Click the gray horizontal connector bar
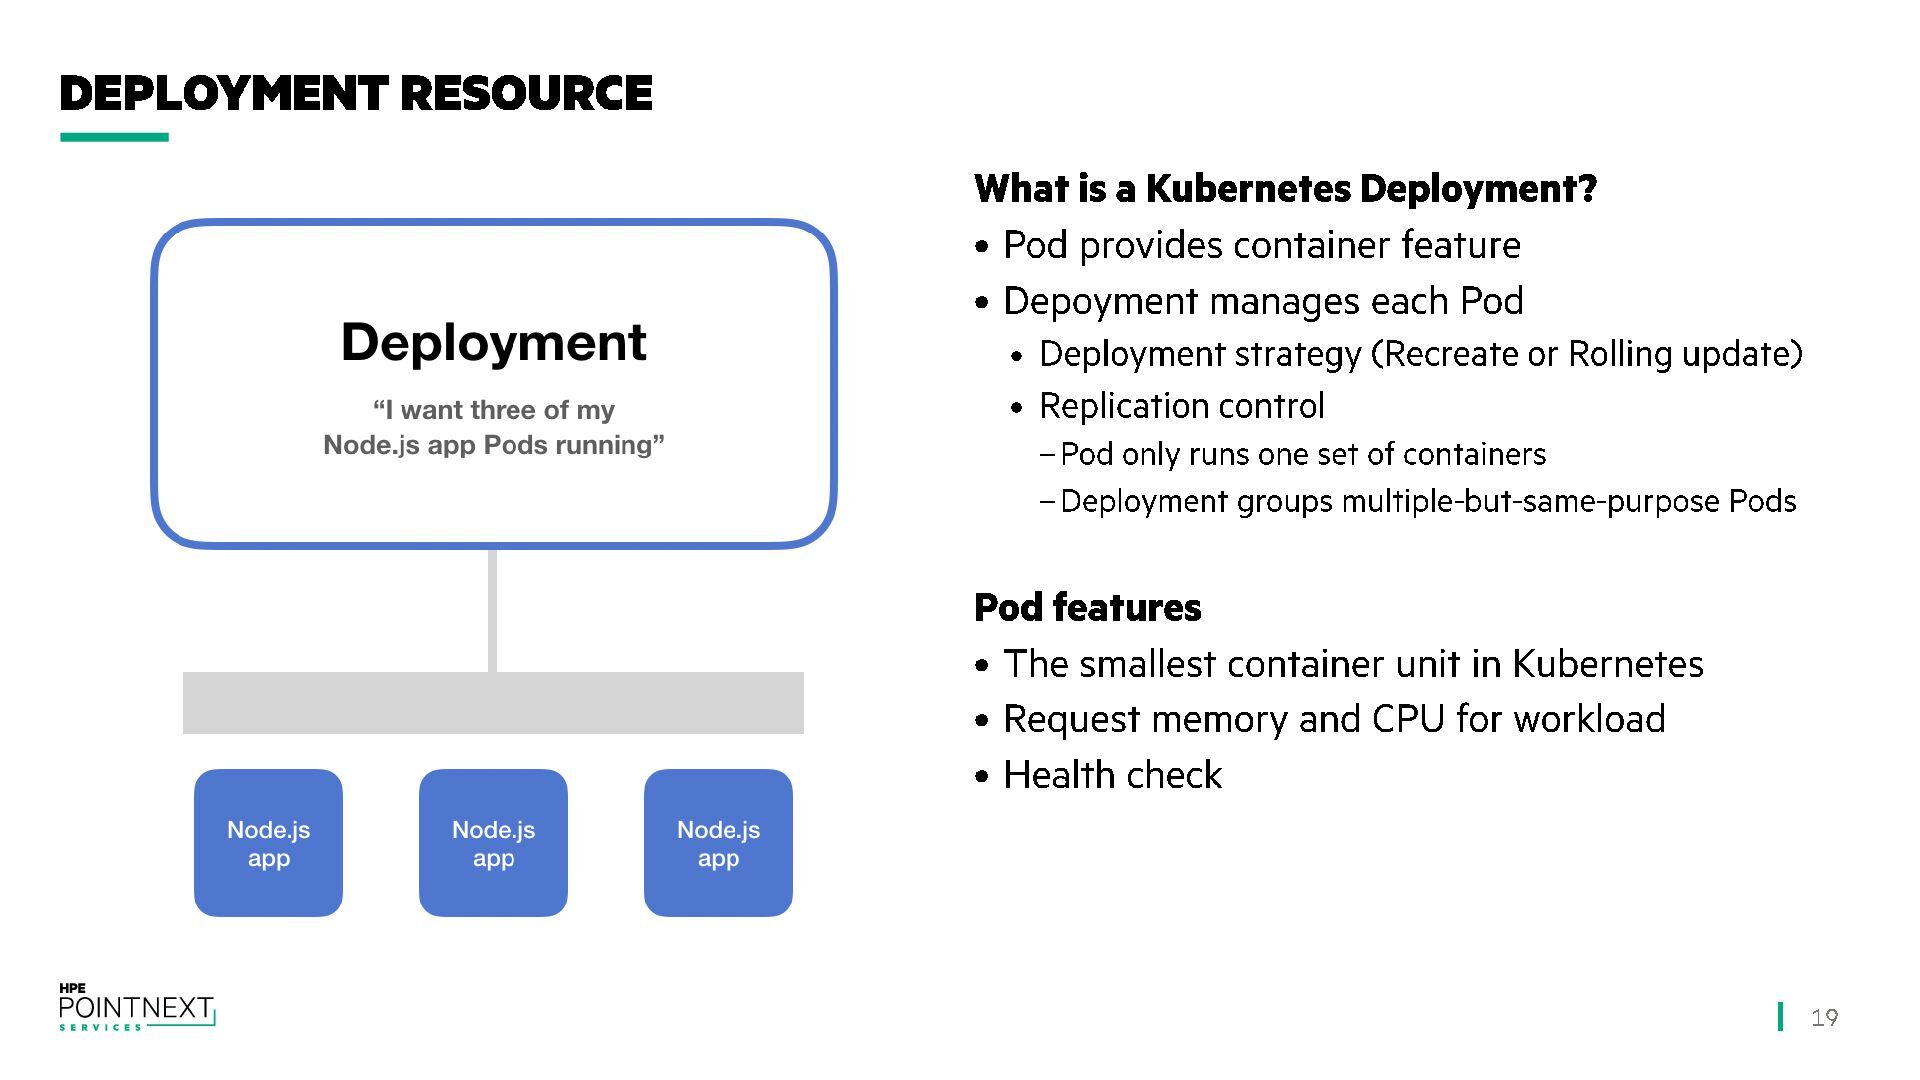Screen dimensions: 1920x1080 (493, 703)
